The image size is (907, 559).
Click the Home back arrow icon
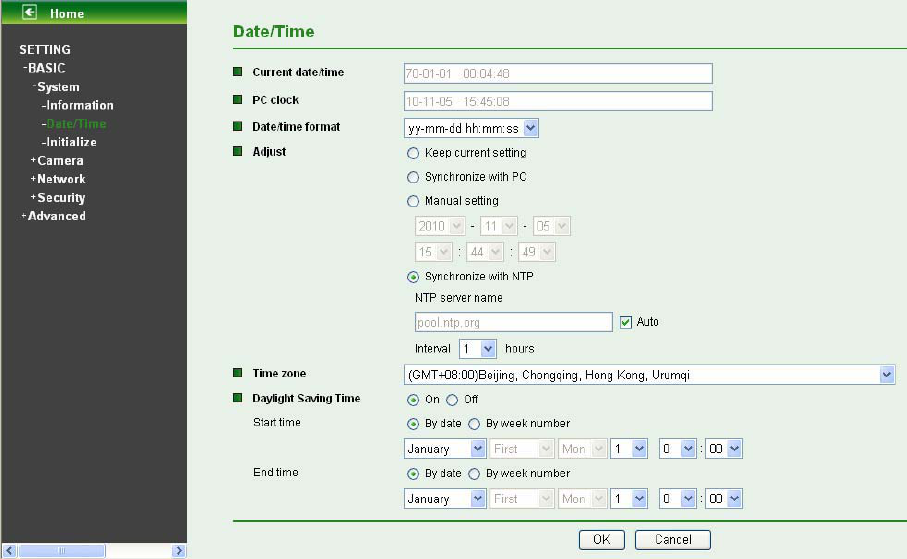pyautogui.click(x=30, y=12)
